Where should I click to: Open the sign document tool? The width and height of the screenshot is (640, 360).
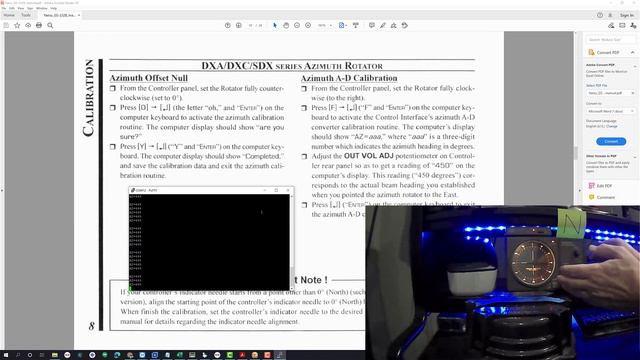point(393,25)
